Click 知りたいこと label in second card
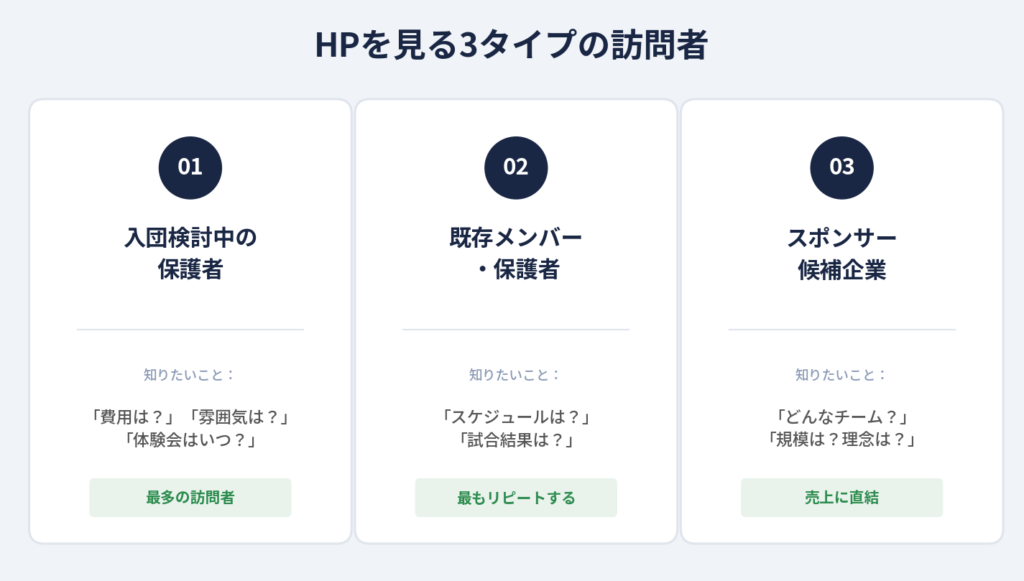The width and height of the screenshot is (1024, 581). tap(515, 375)
